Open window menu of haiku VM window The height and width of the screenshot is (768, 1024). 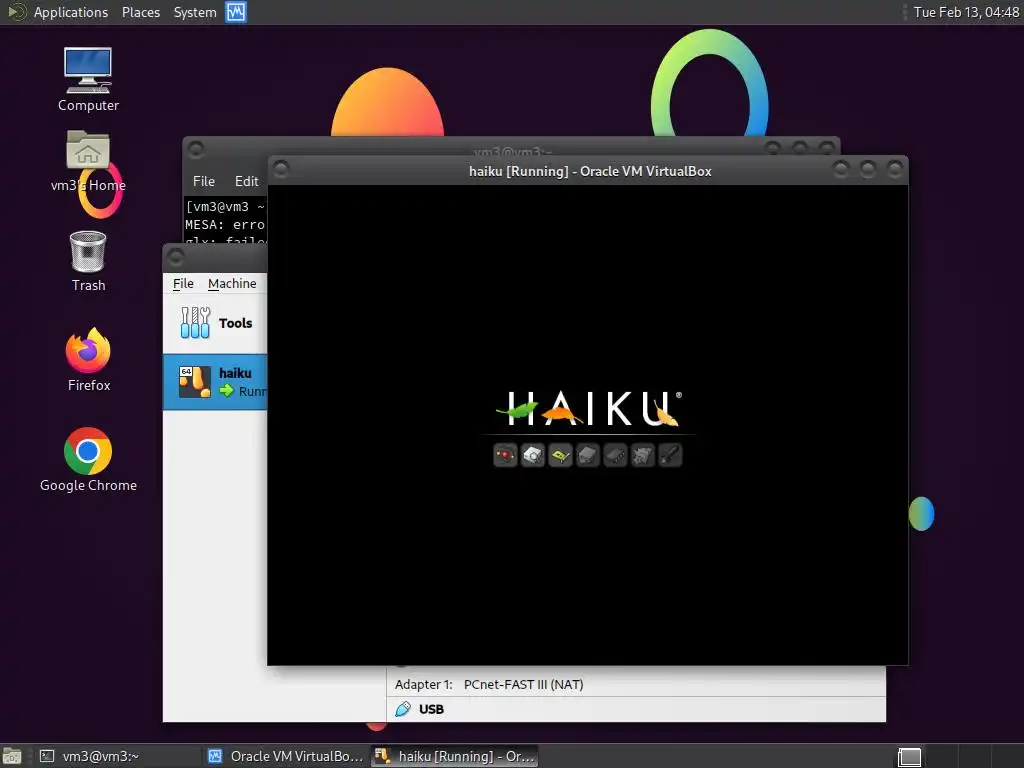pos(281,170)
